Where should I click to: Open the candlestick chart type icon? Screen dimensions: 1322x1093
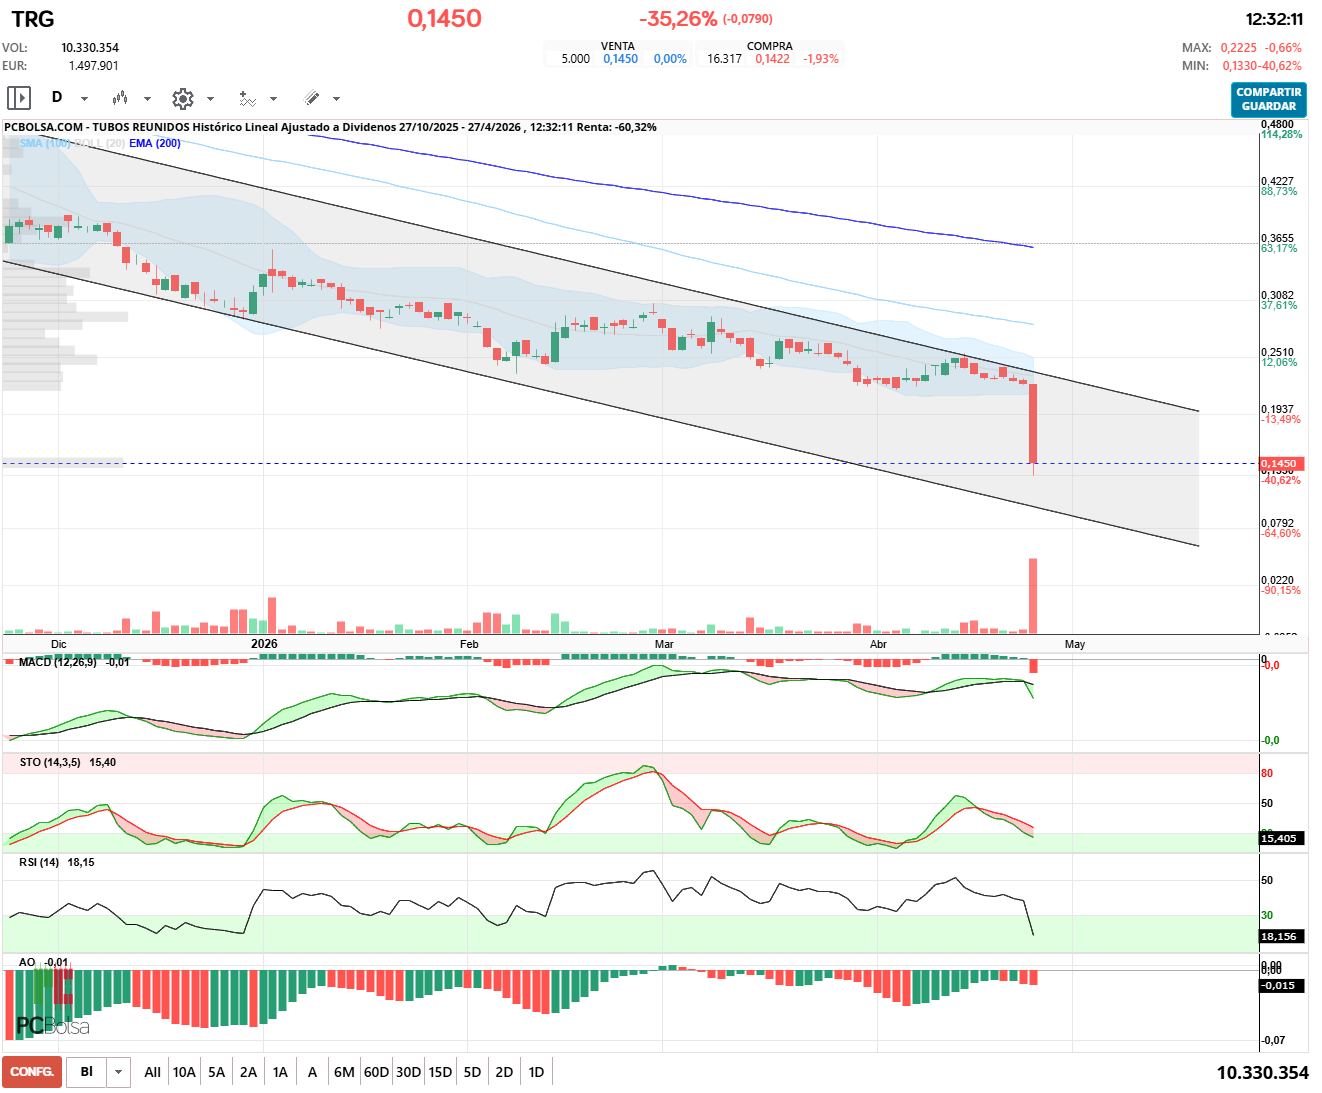coord(120,98)
